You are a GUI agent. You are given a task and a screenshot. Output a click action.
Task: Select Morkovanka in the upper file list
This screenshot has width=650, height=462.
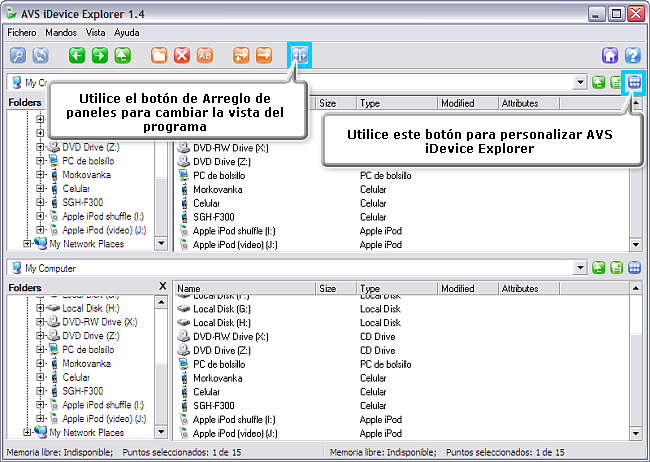coord(218,190)
